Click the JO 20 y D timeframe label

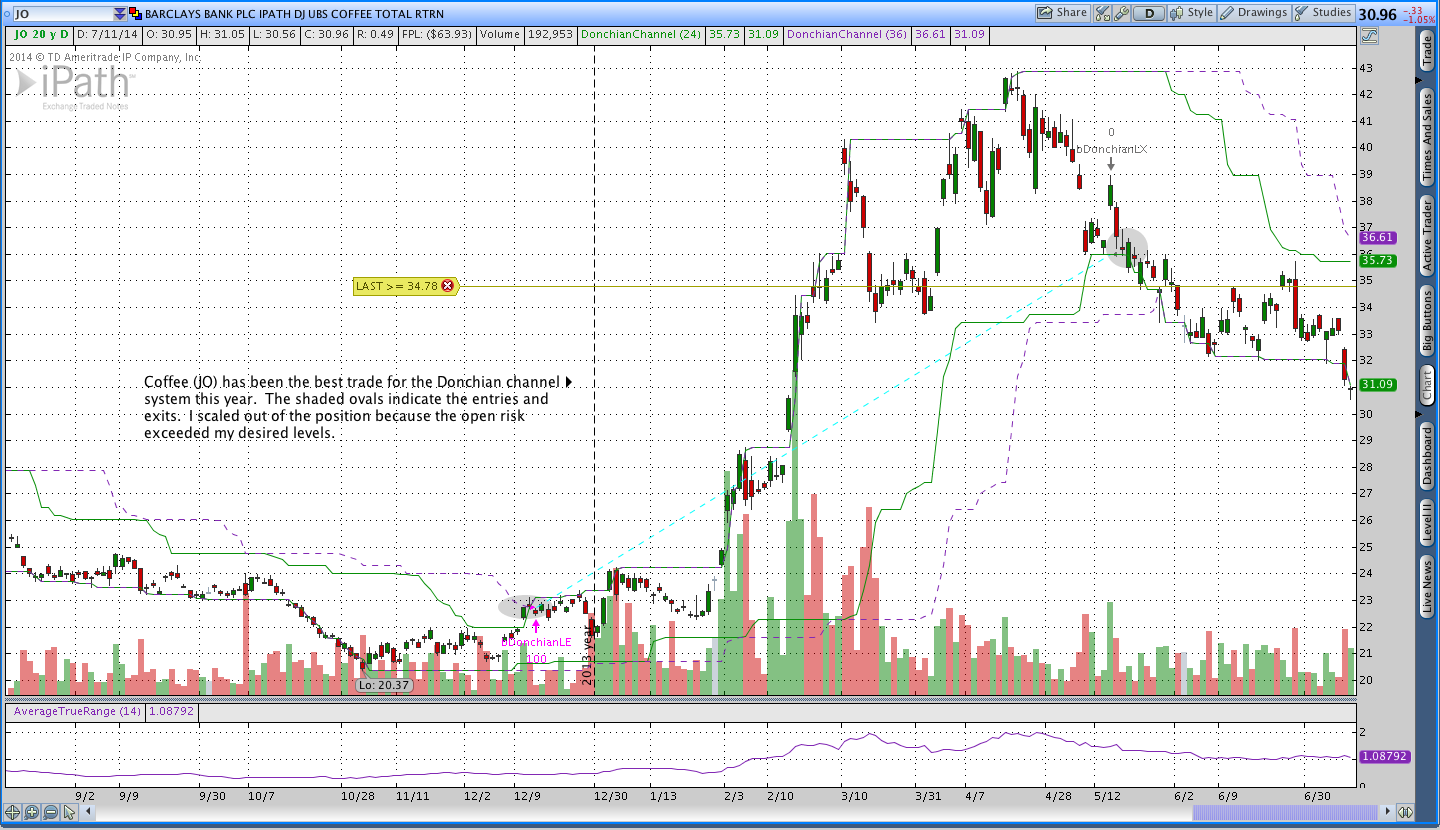tap(41, 34)
